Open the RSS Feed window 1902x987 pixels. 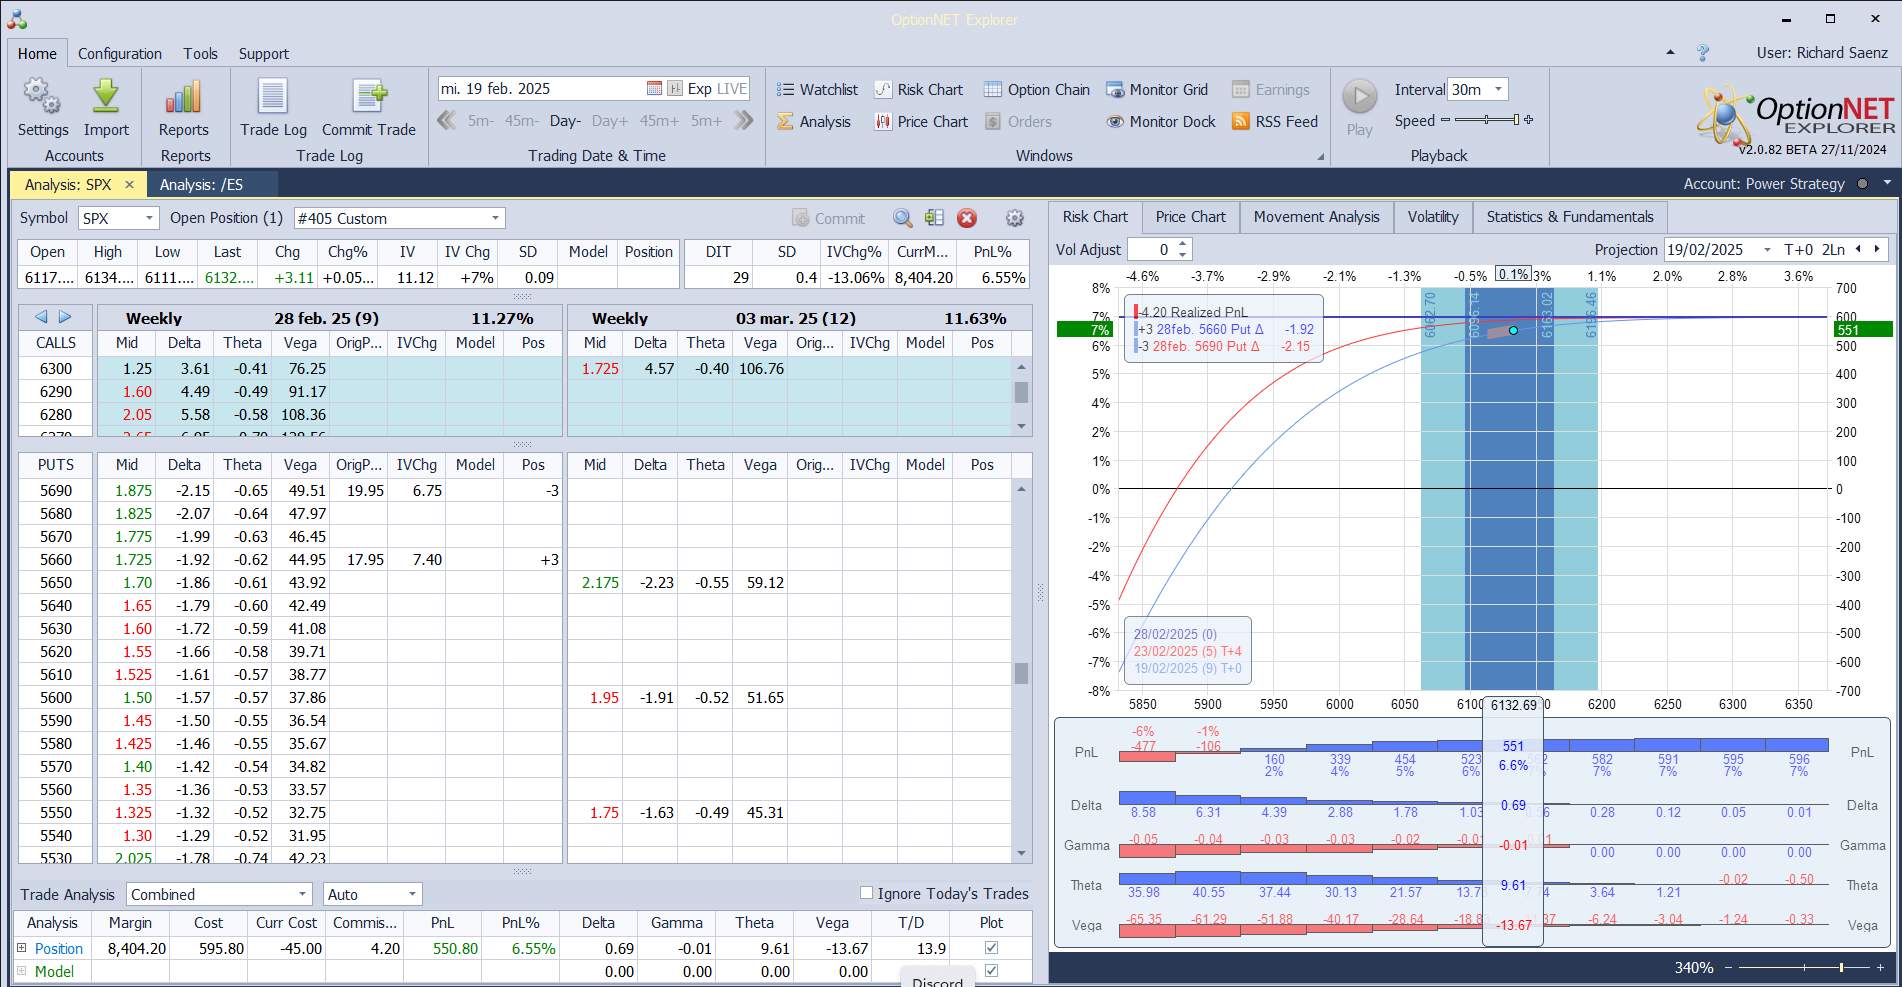pyautogui.click(x=1275, y=122)
